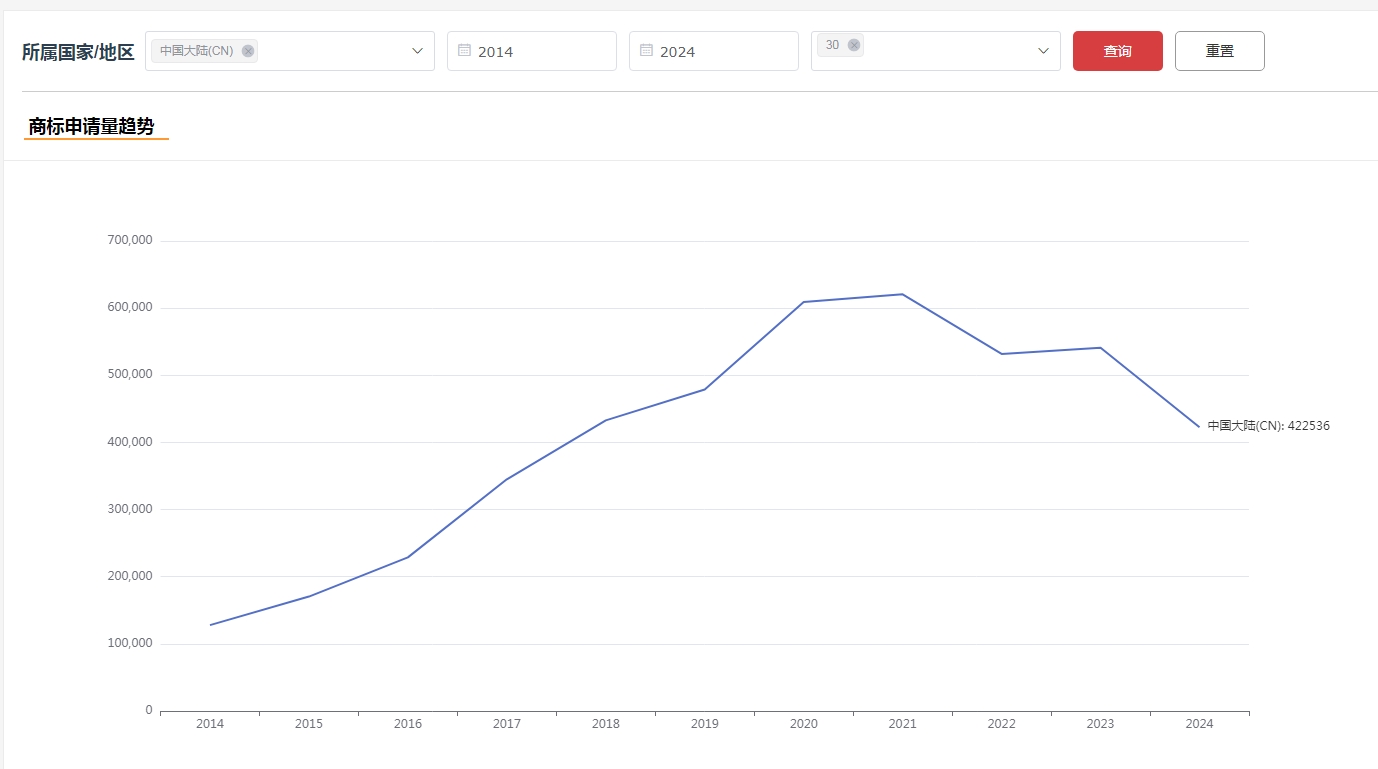This screenshot has height=769, width=1378.
Task: Focus the start year field showing 2014
Action: coord(540,51)
